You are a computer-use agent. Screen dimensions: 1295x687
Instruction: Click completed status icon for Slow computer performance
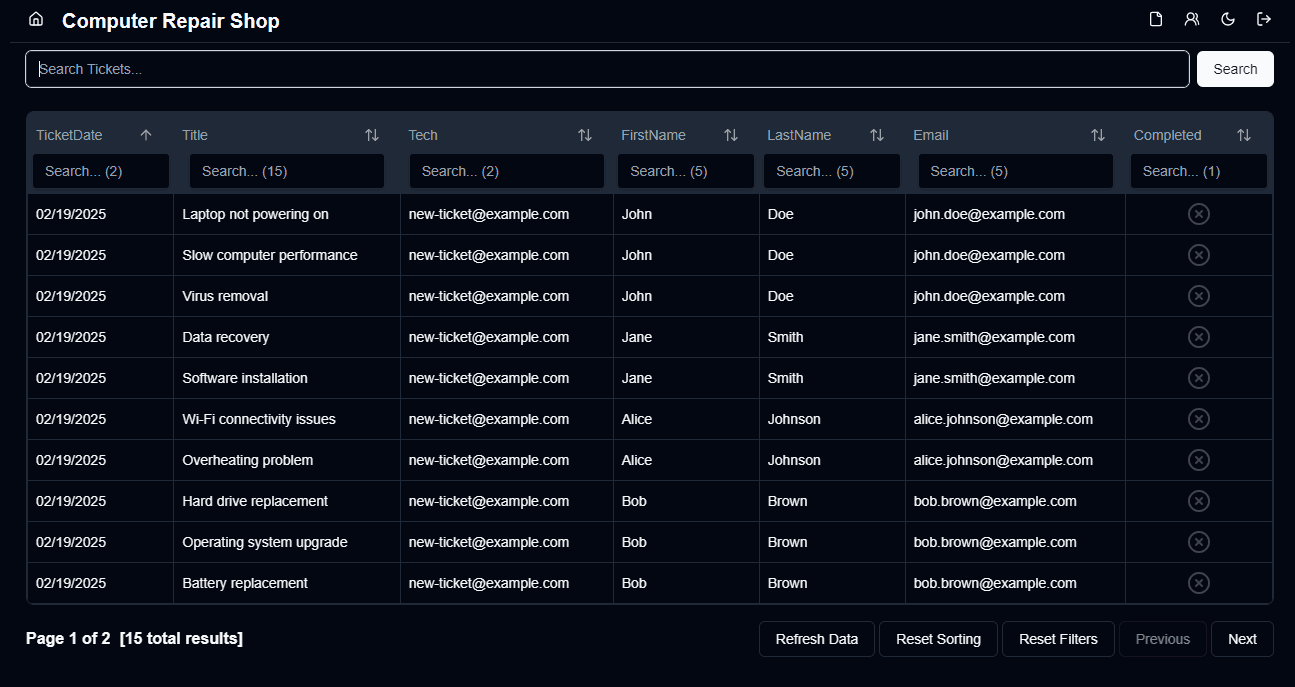pos(1199,255)
